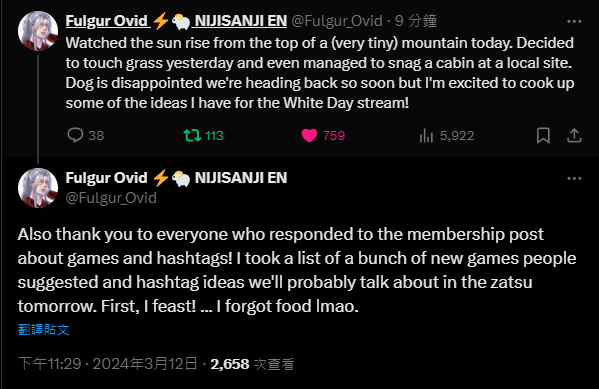This screenshot has width=599, height=389.
Task: Click the @Fulgur_Ovid handle in the first tweet header
Action: [337, 21]
